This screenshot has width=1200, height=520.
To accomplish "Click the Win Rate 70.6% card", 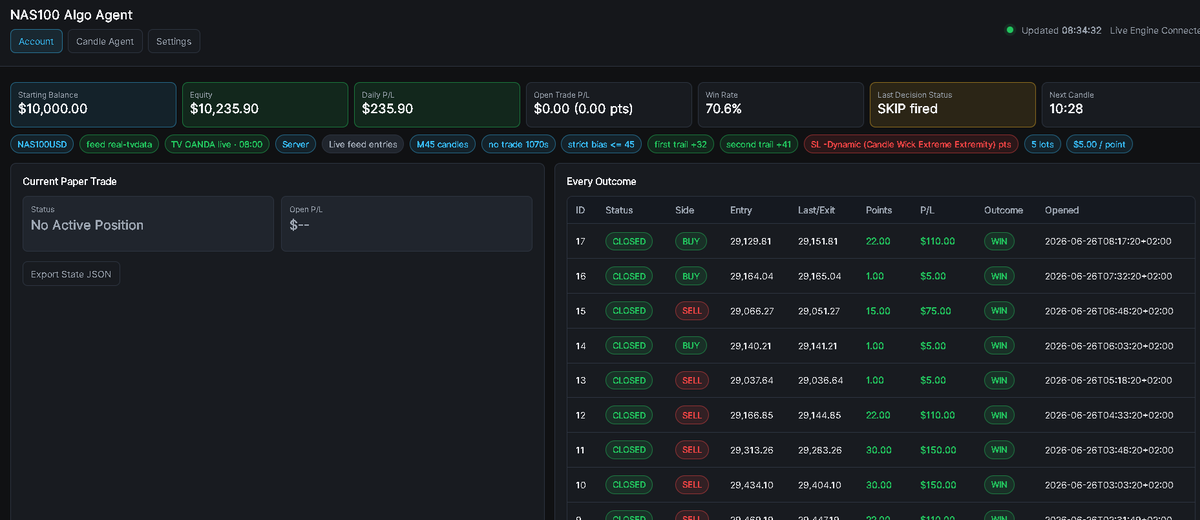I will 781,104.
